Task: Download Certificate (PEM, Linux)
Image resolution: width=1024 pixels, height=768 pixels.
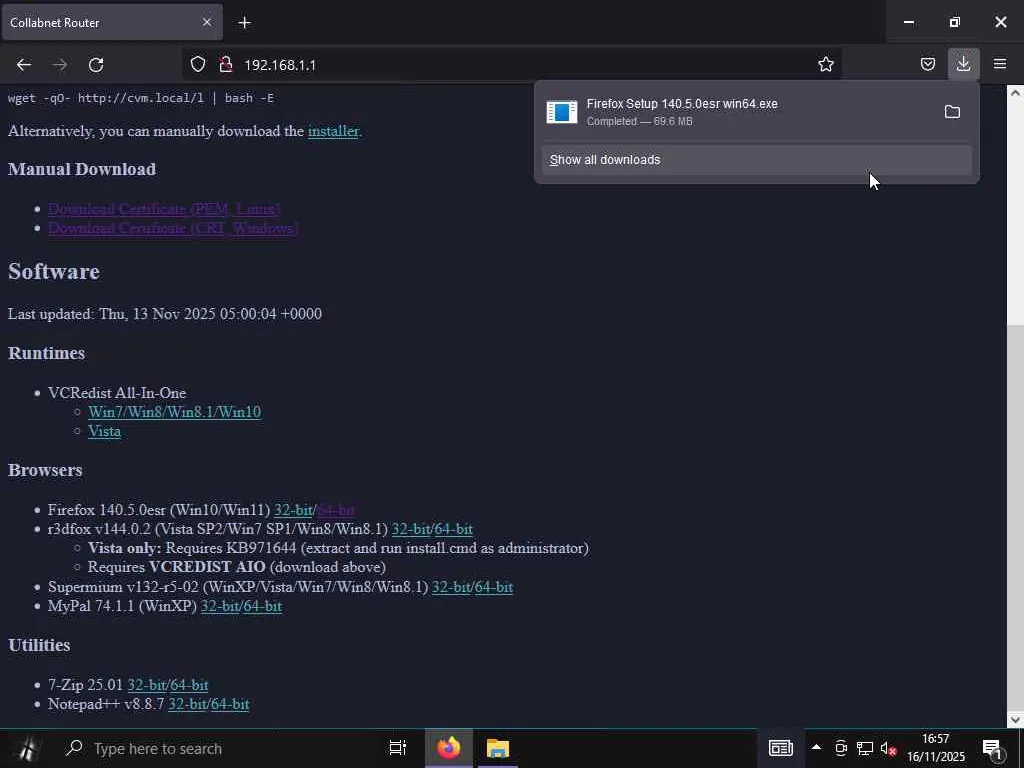Action: pyautogui.click(x=164, y=209)
